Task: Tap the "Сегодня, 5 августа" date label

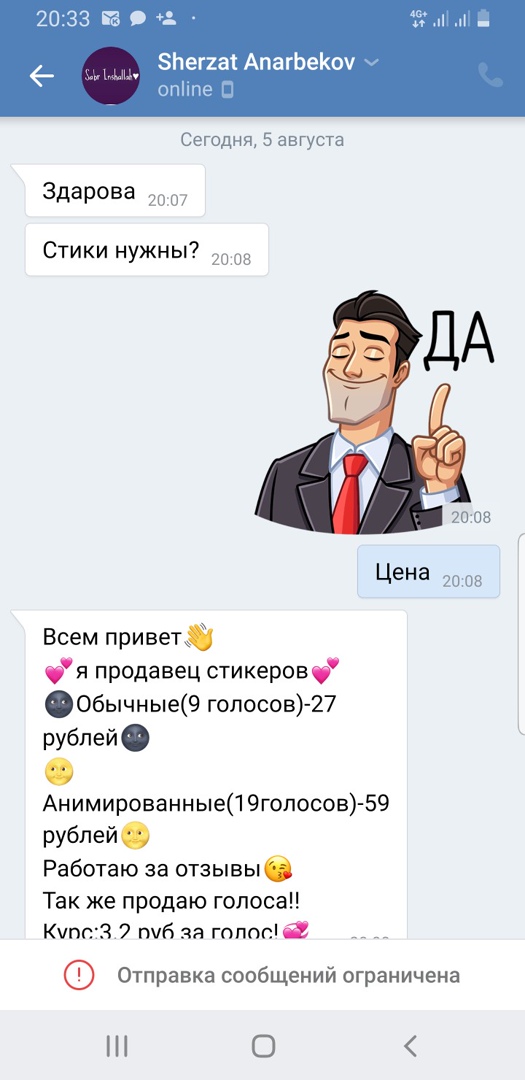Action: pyautogui.click(x=262, y=140)
